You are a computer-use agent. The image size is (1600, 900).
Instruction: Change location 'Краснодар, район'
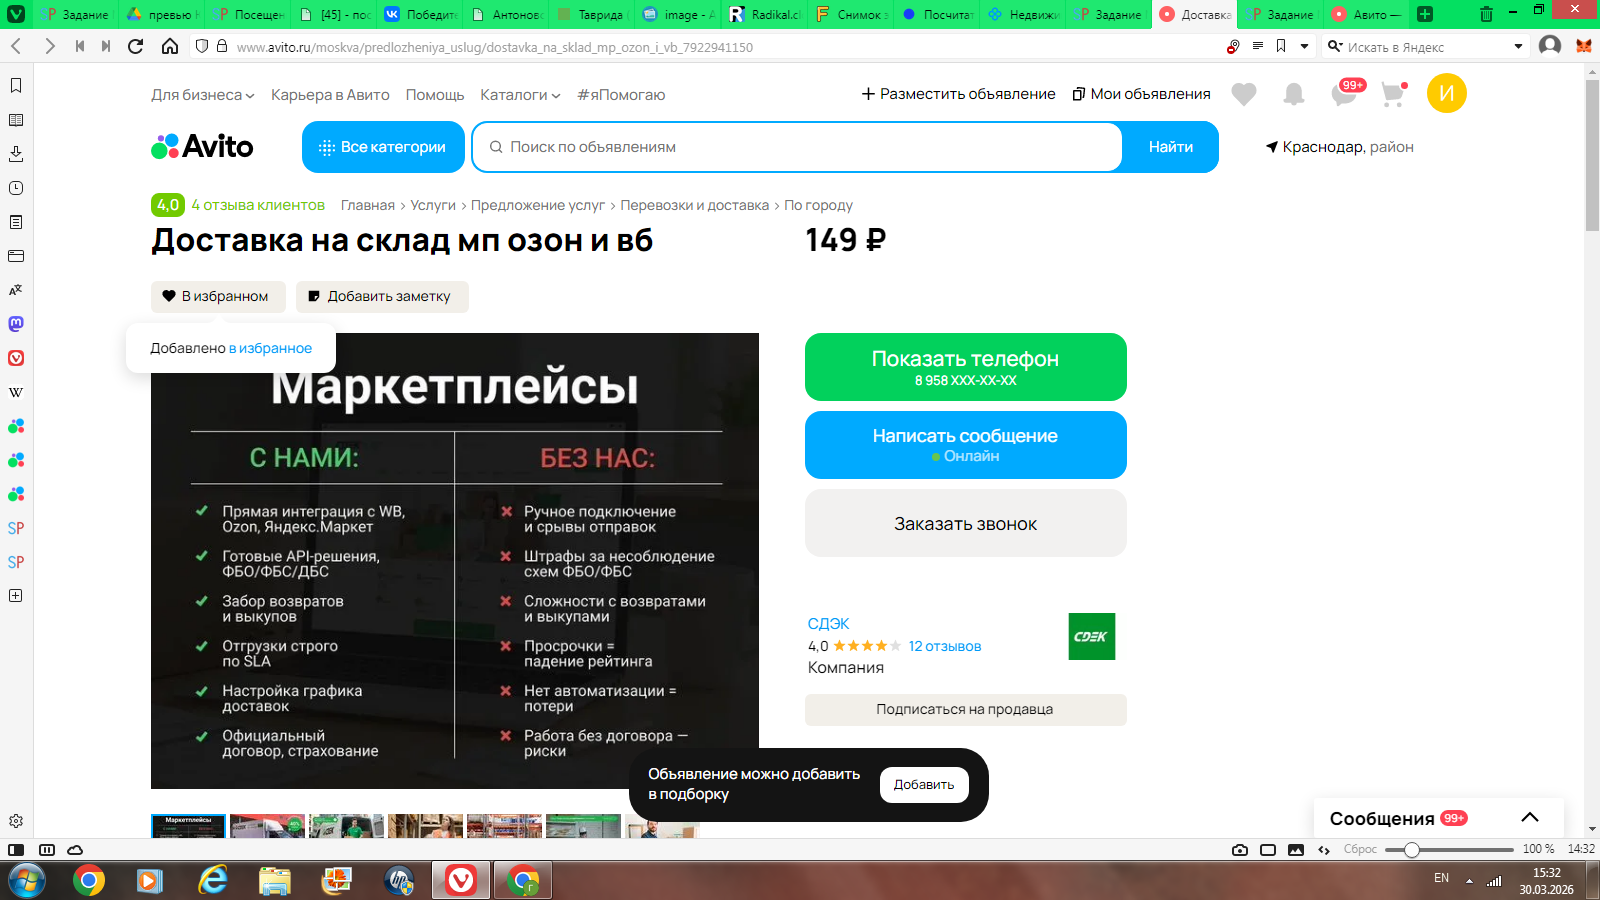(1339, 147)
